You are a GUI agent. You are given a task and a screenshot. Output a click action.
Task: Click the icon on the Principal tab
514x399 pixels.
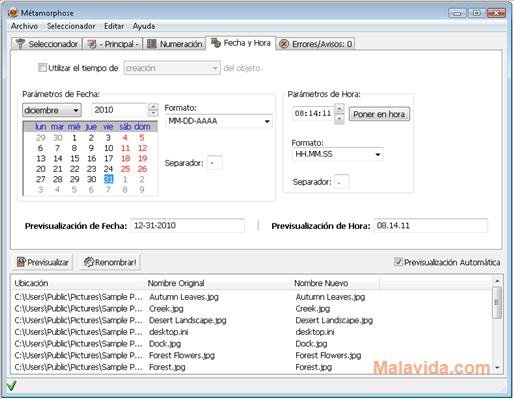click(x=92, y=44)
